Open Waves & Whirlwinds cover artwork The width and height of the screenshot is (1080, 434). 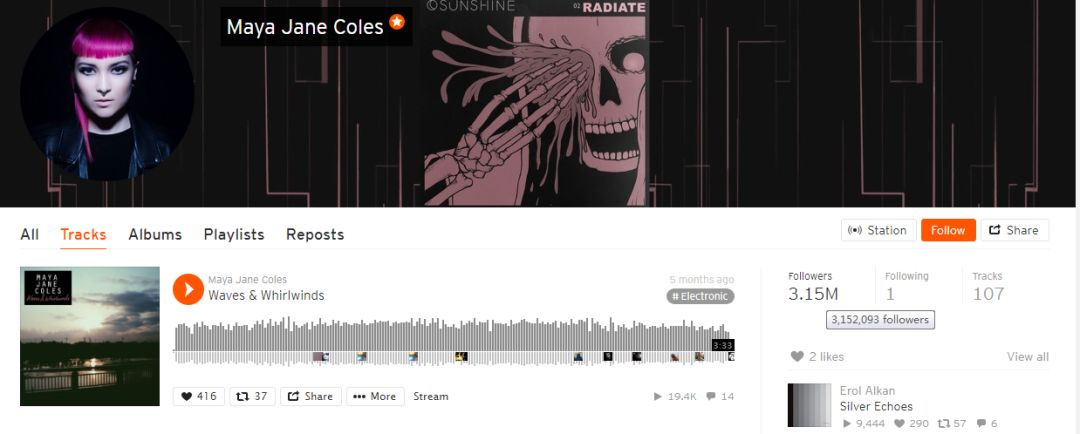(x=90, y=336)
